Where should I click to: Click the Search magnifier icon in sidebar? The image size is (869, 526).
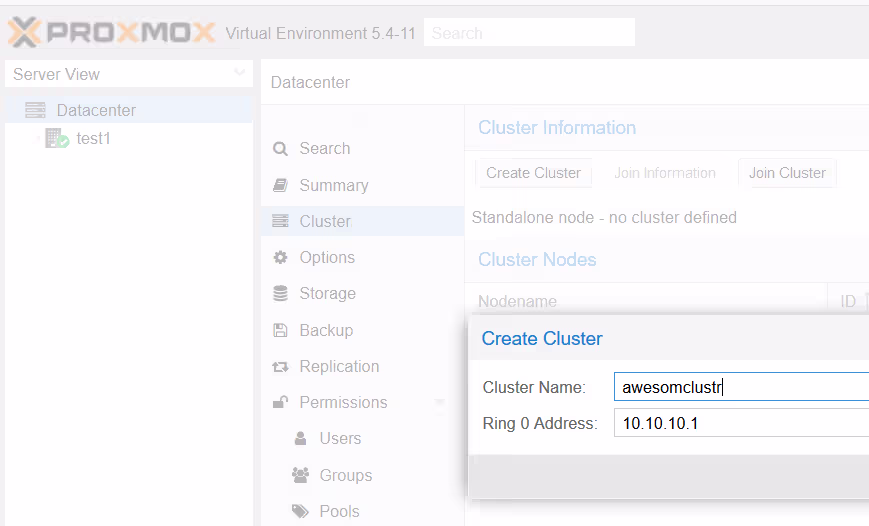[281, 149]
